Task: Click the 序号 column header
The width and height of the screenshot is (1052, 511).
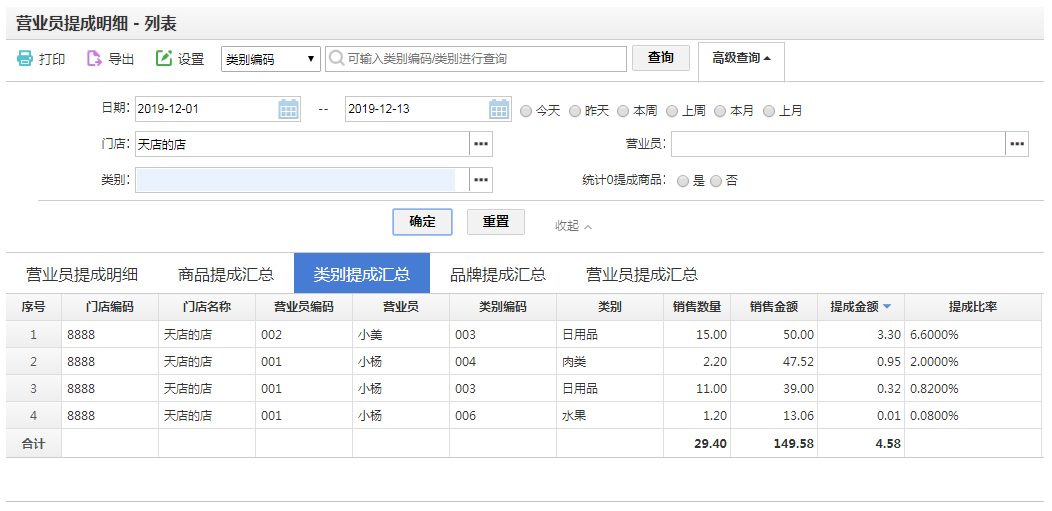Action: (x=34, y=307)
